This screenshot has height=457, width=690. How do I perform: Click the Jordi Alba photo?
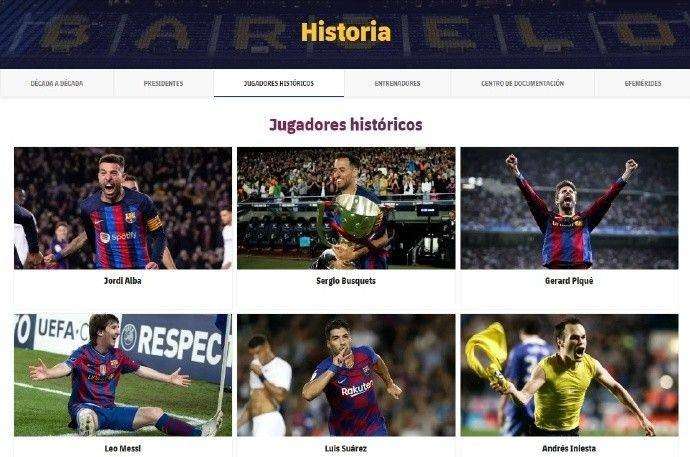coord(123,208)
